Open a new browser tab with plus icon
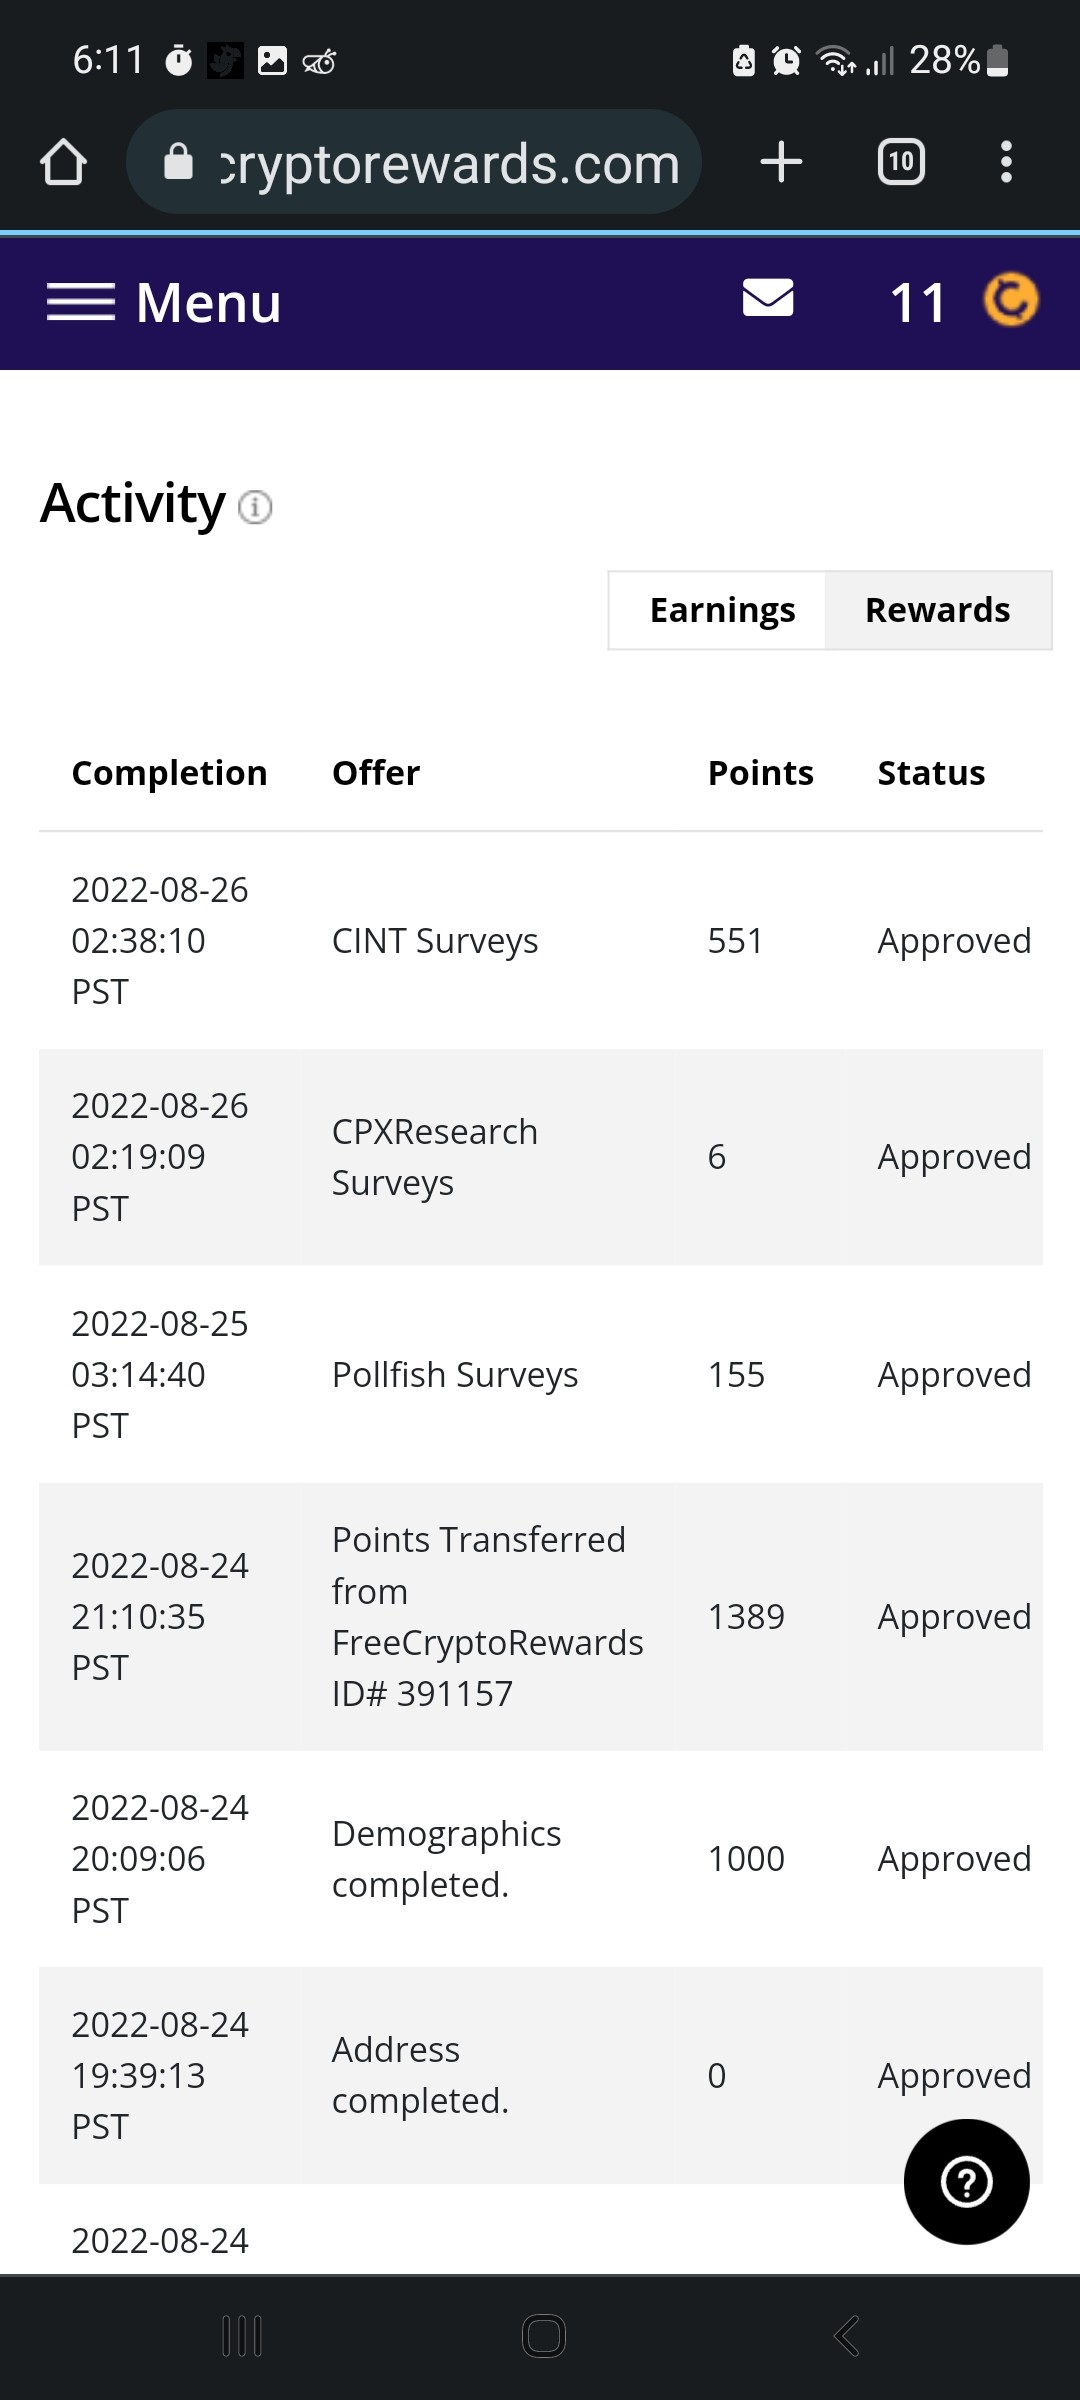The image size is (1080, 2400). point(781,162)
